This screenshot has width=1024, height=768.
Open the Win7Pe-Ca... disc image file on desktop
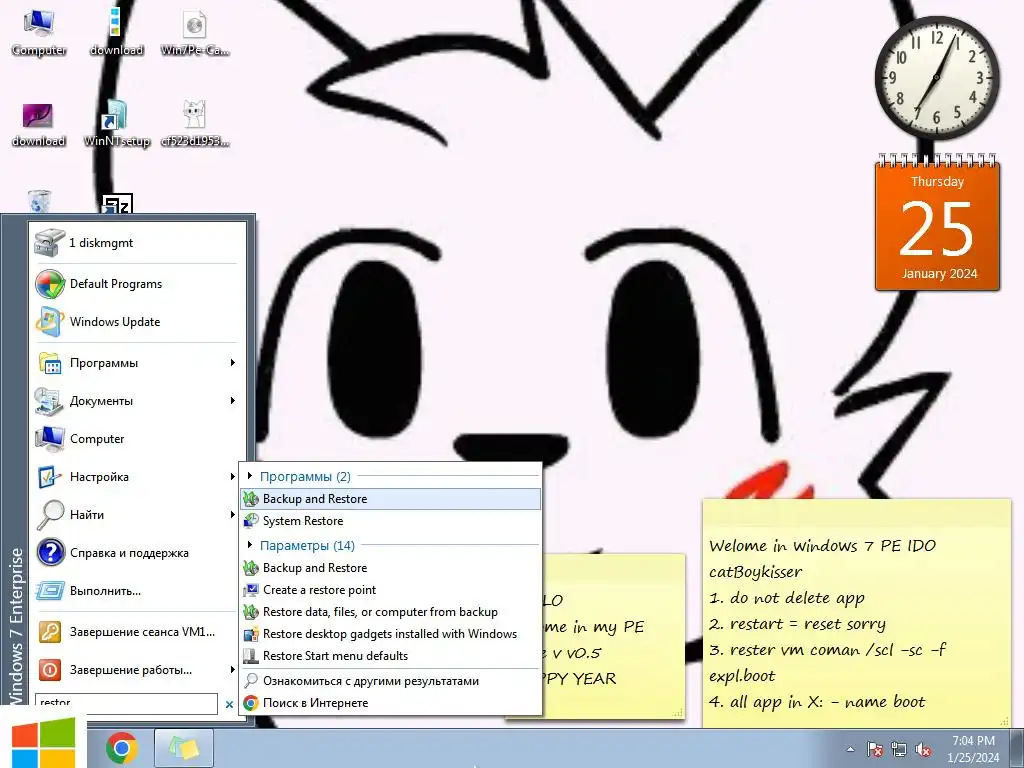pyautogui.click(x=194, y=33)
